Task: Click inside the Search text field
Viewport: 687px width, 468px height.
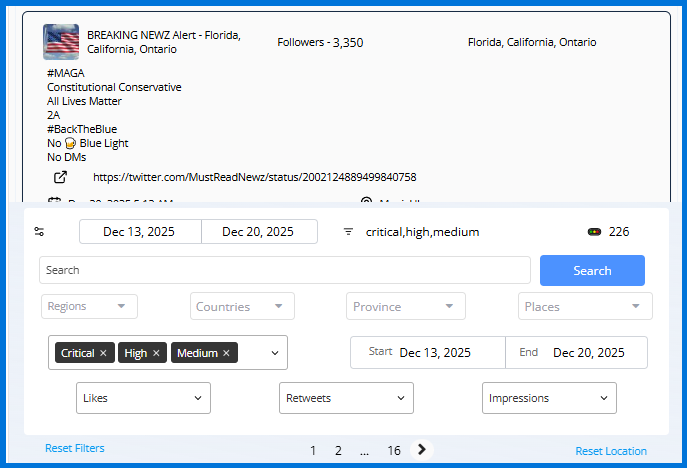Action: [285, 270]
